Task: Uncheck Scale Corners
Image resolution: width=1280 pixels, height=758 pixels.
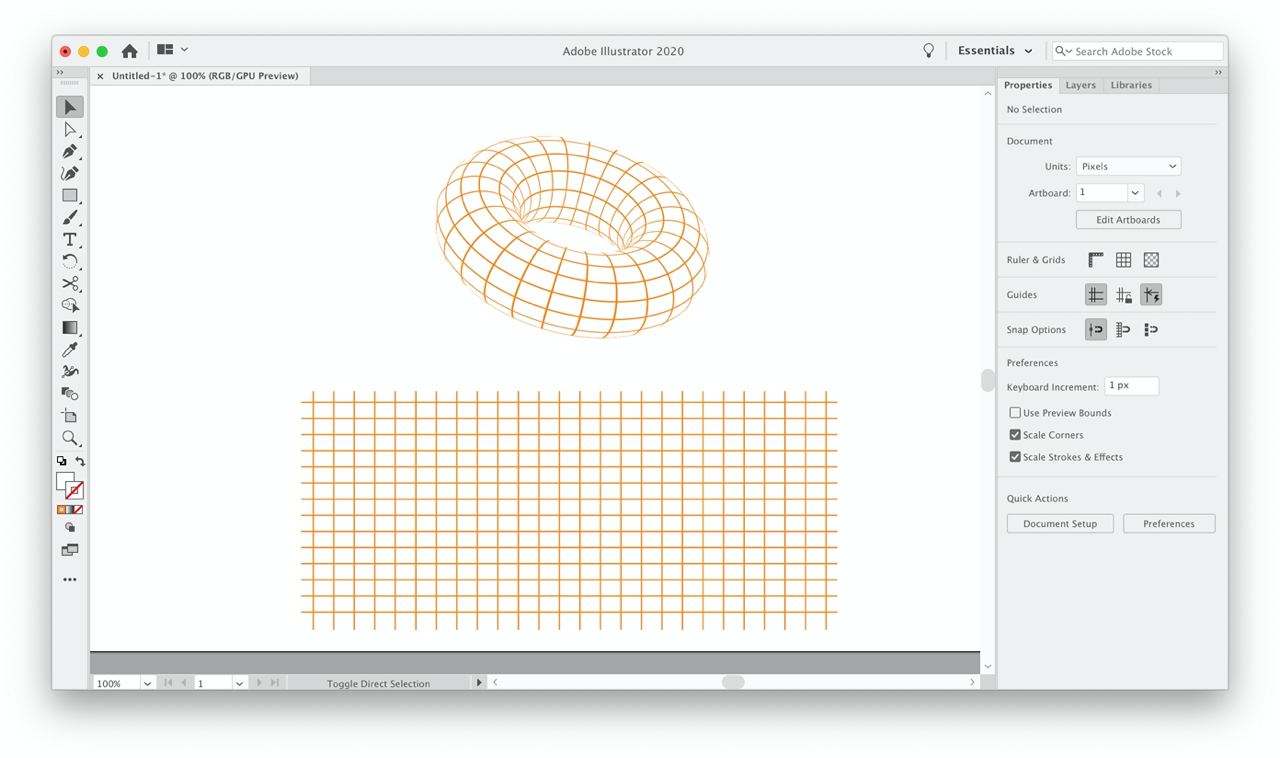Action: 1015,435
